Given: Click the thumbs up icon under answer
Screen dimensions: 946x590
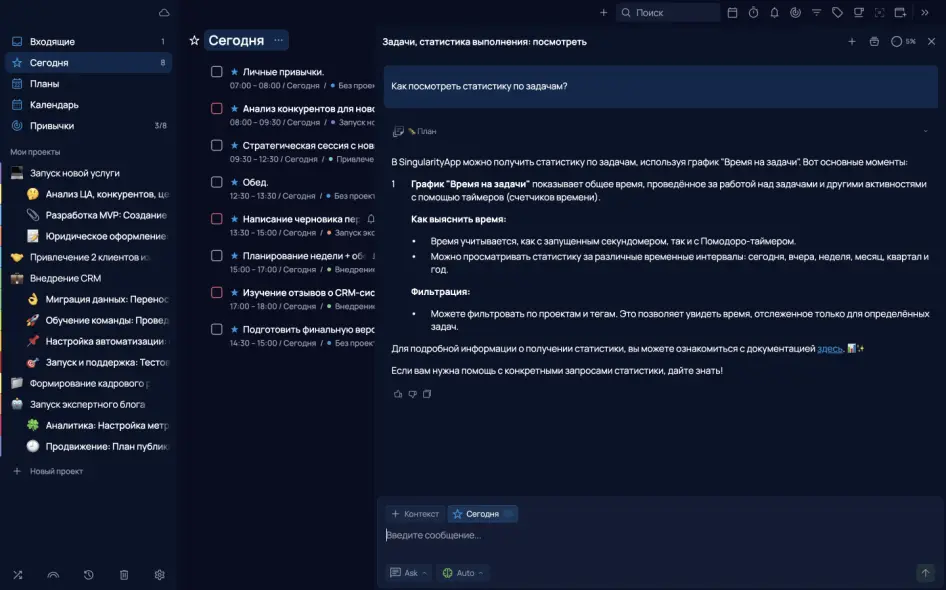Looking at the screenshot, I should [x=398, y=394].
